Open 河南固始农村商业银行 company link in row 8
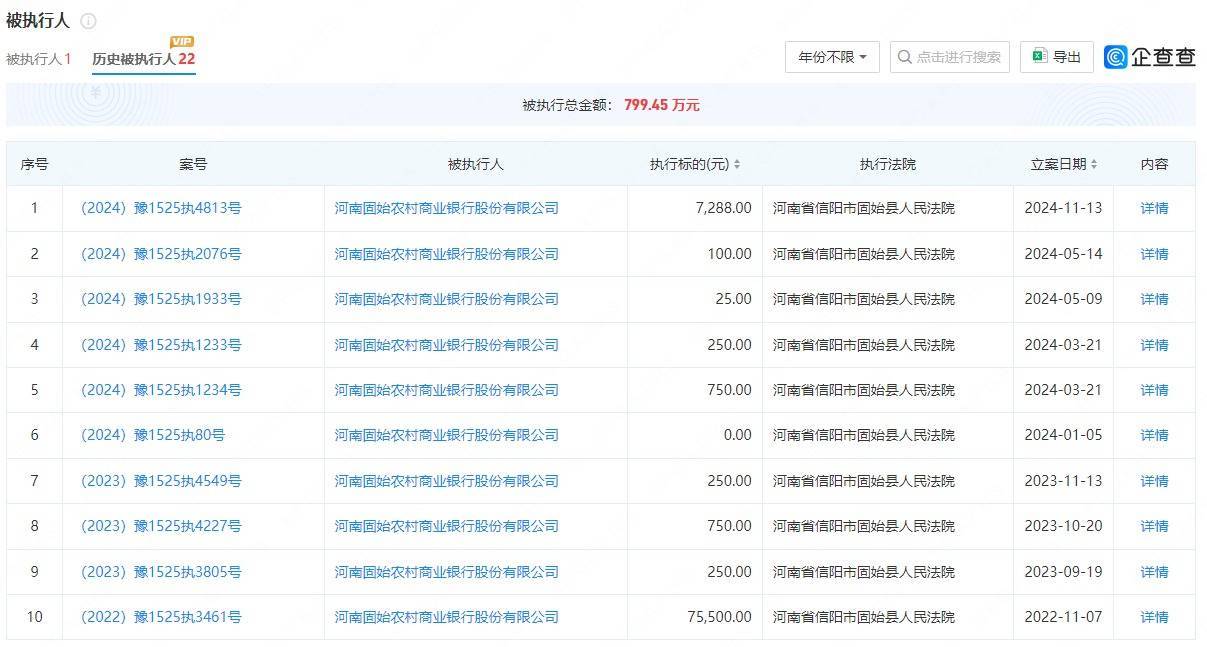The height and width of the screenshot is (647, 1207). click(x=447, y=526)
